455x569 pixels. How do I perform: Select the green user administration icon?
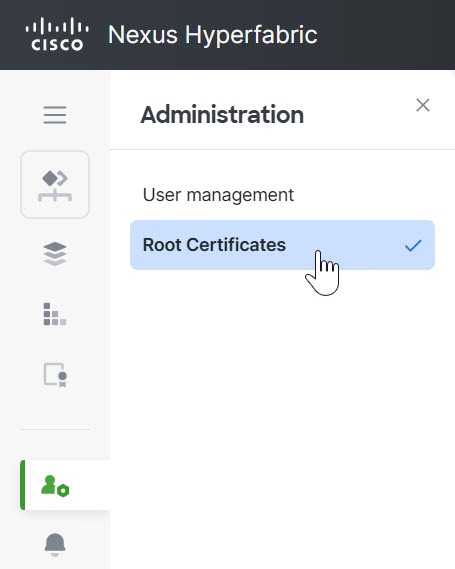coord(55,486)
